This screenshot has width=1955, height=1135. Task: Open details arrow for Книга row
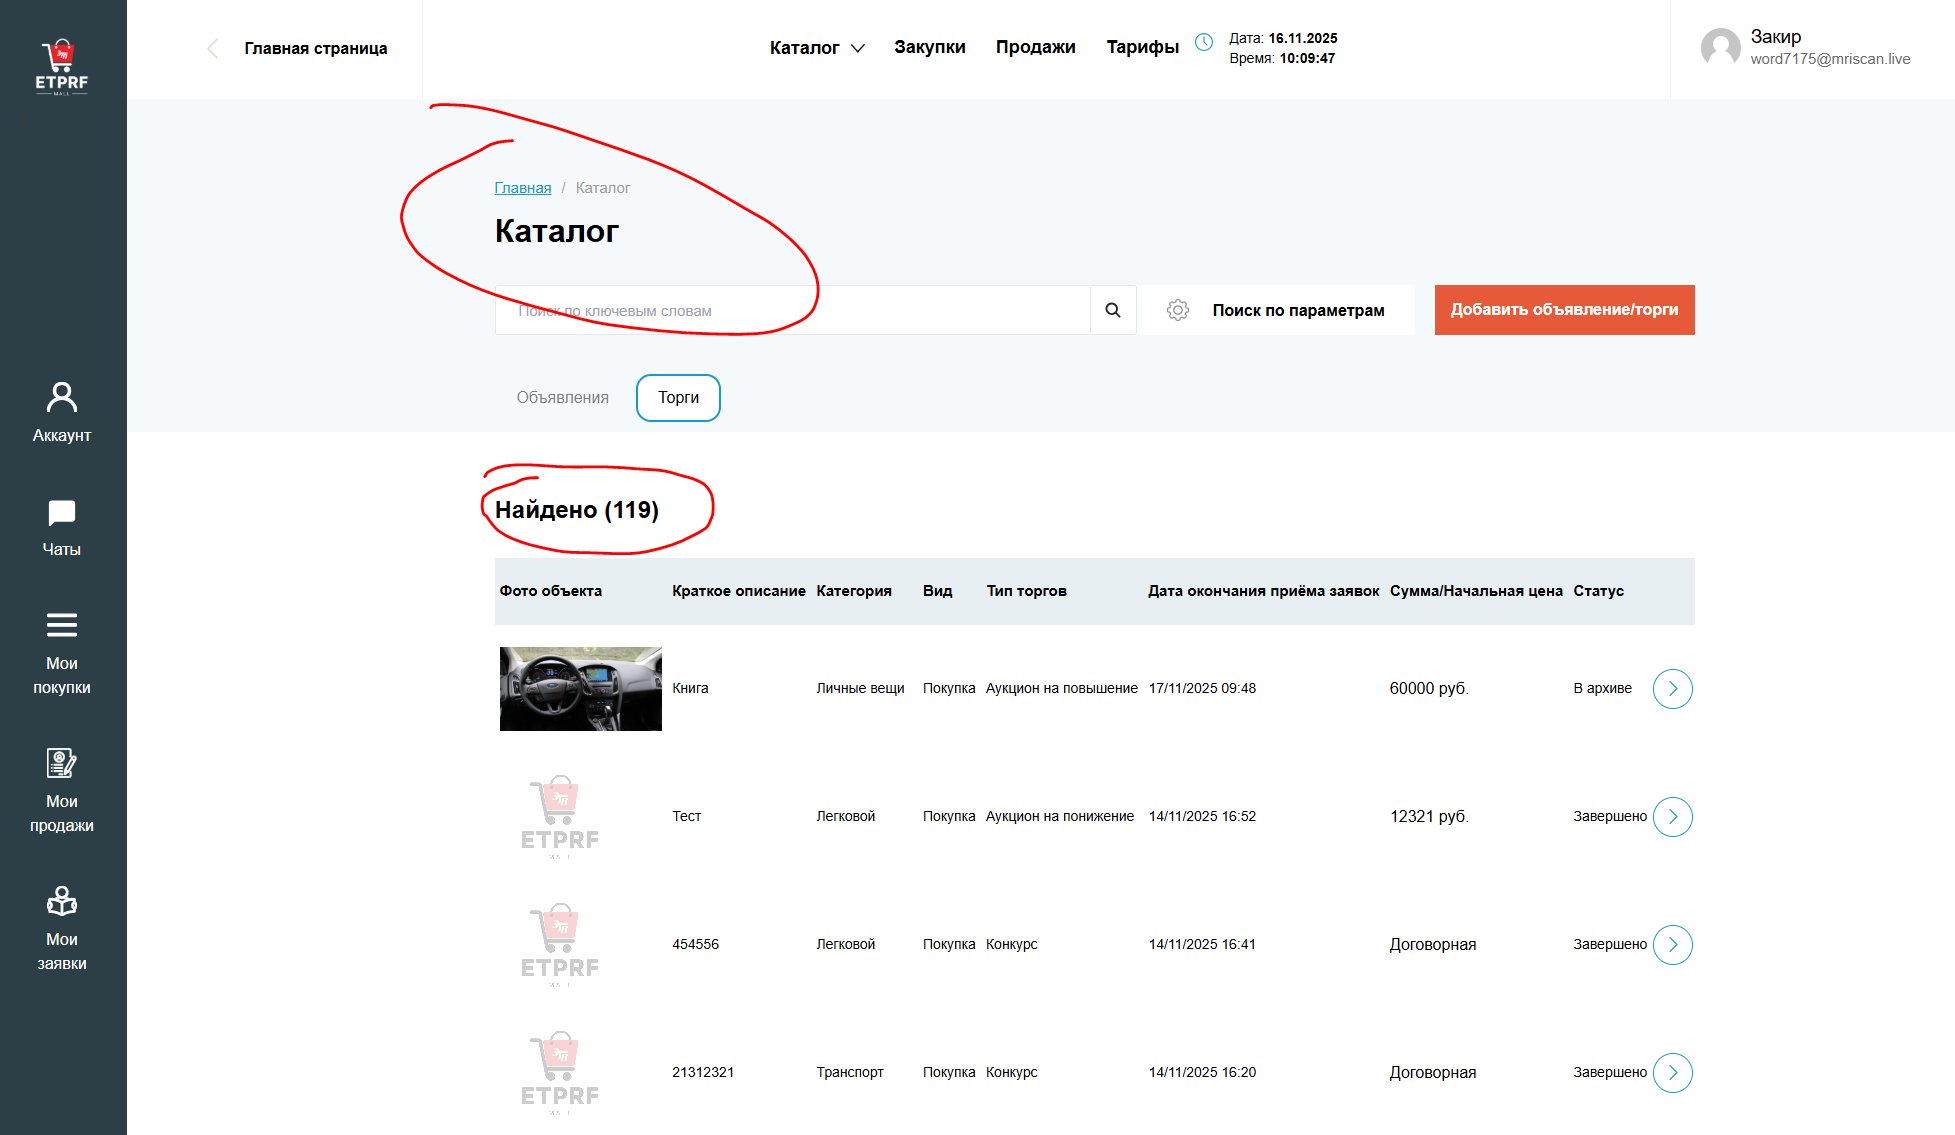click(x=1672, y=688)
